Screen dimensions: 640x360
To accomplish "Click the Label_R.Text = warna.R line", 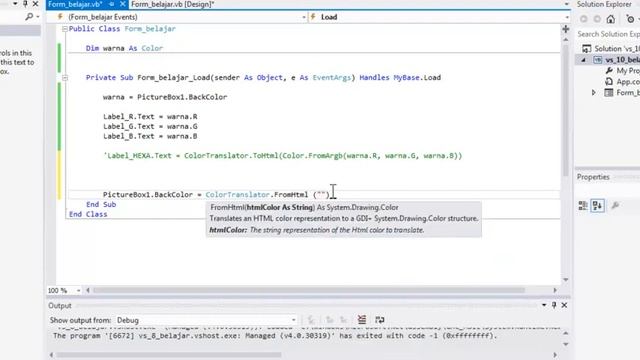I will pos(150,117).
